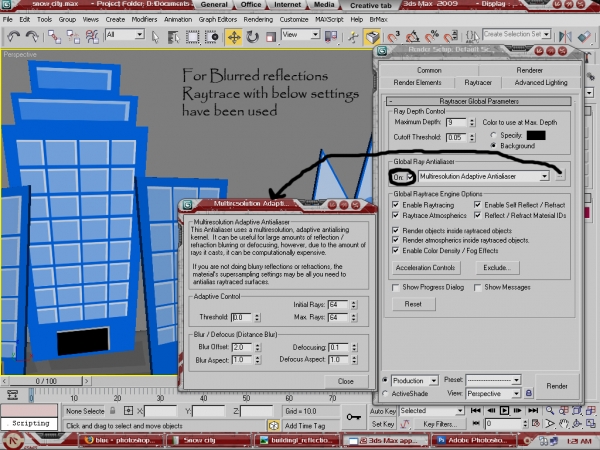Click the Reset button
The width and height of the screenshot is (600, 450).
[x=413, y=304]
